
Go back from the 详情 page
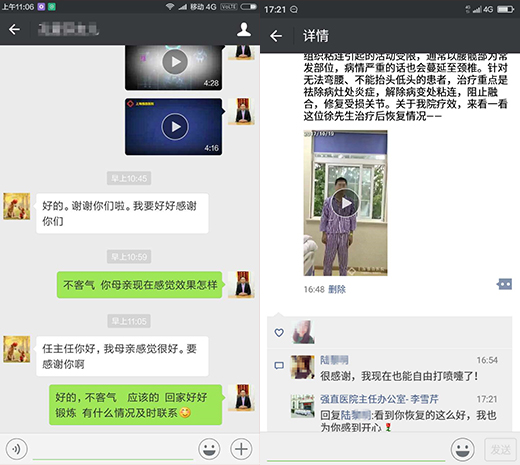point(276,36)
